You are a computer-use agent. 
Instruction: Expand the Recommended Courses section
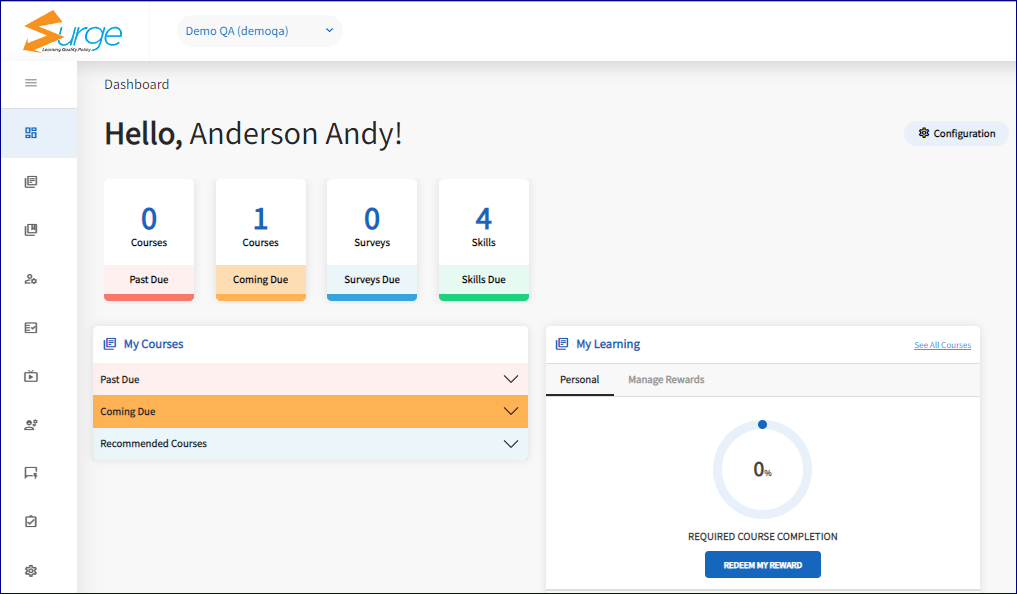tap(310, 443)
